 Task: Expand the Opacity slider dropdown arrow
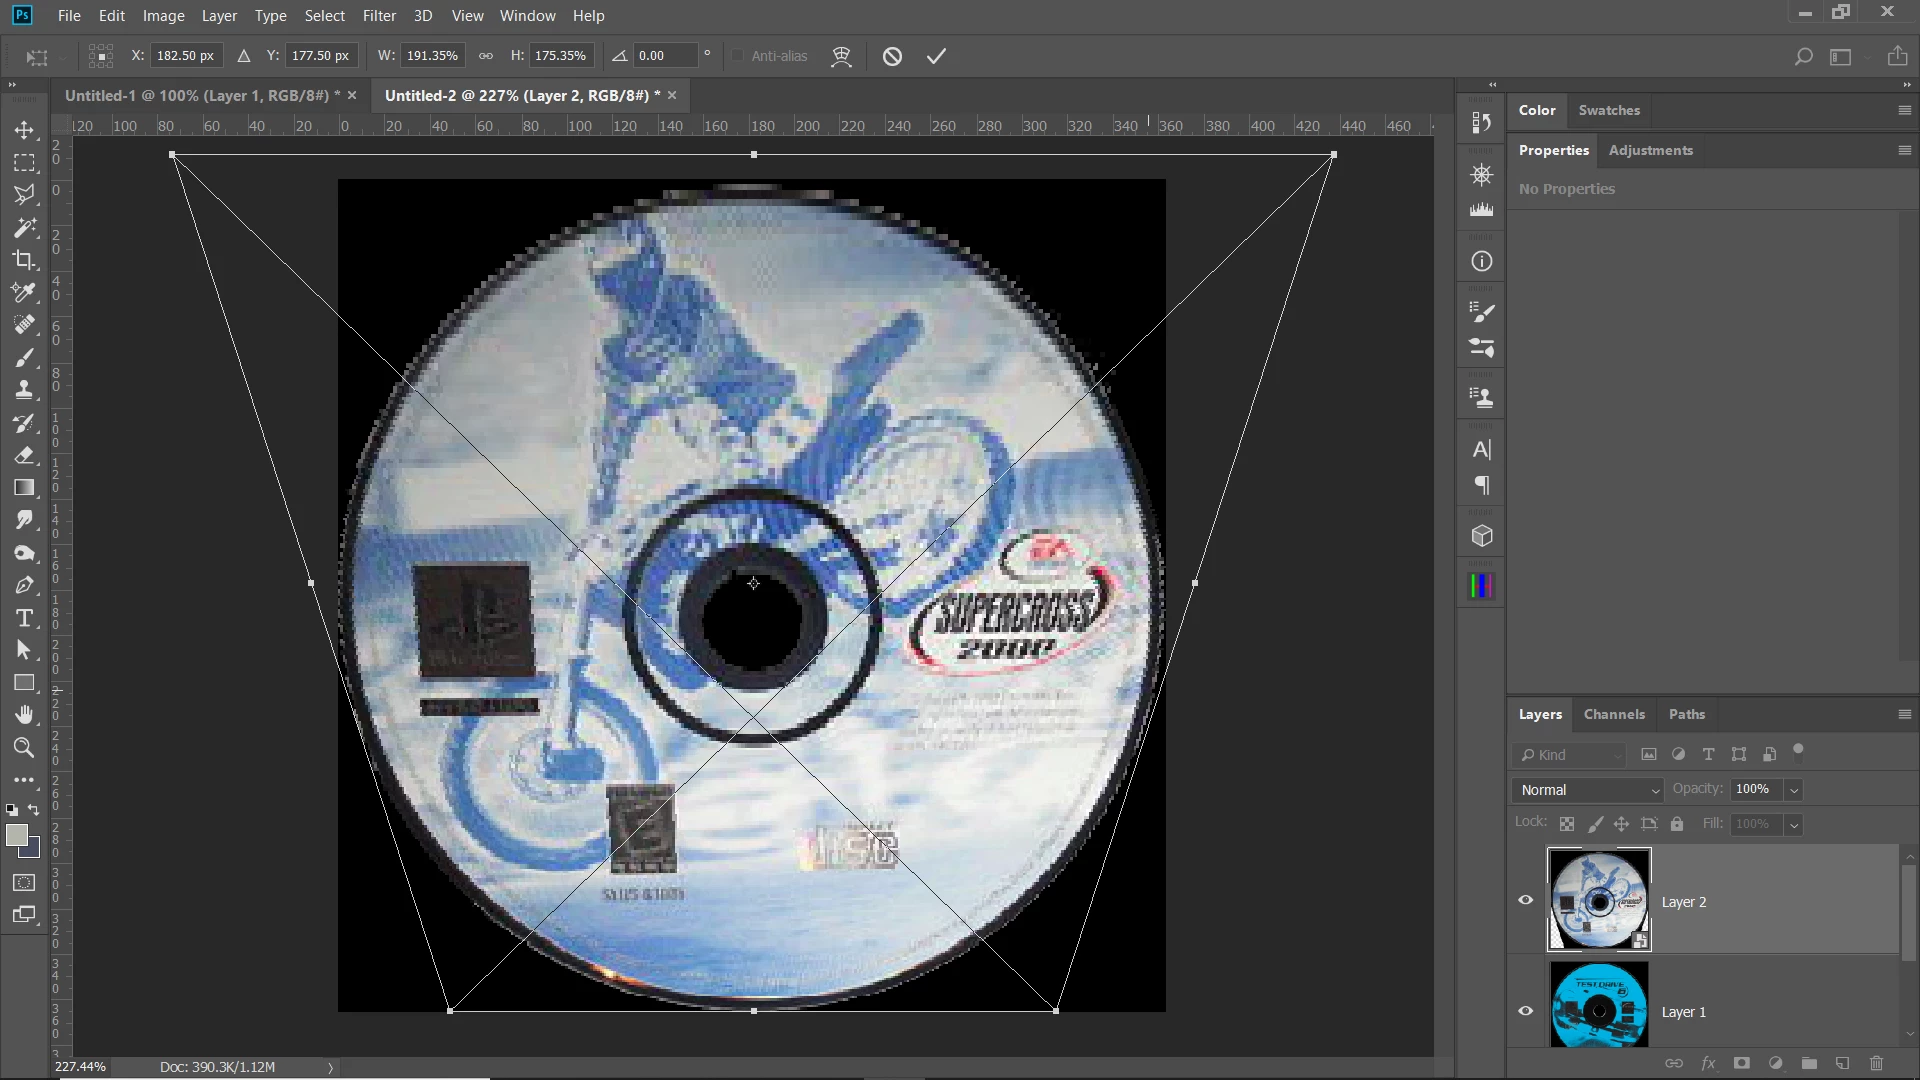click(1794, 790)
